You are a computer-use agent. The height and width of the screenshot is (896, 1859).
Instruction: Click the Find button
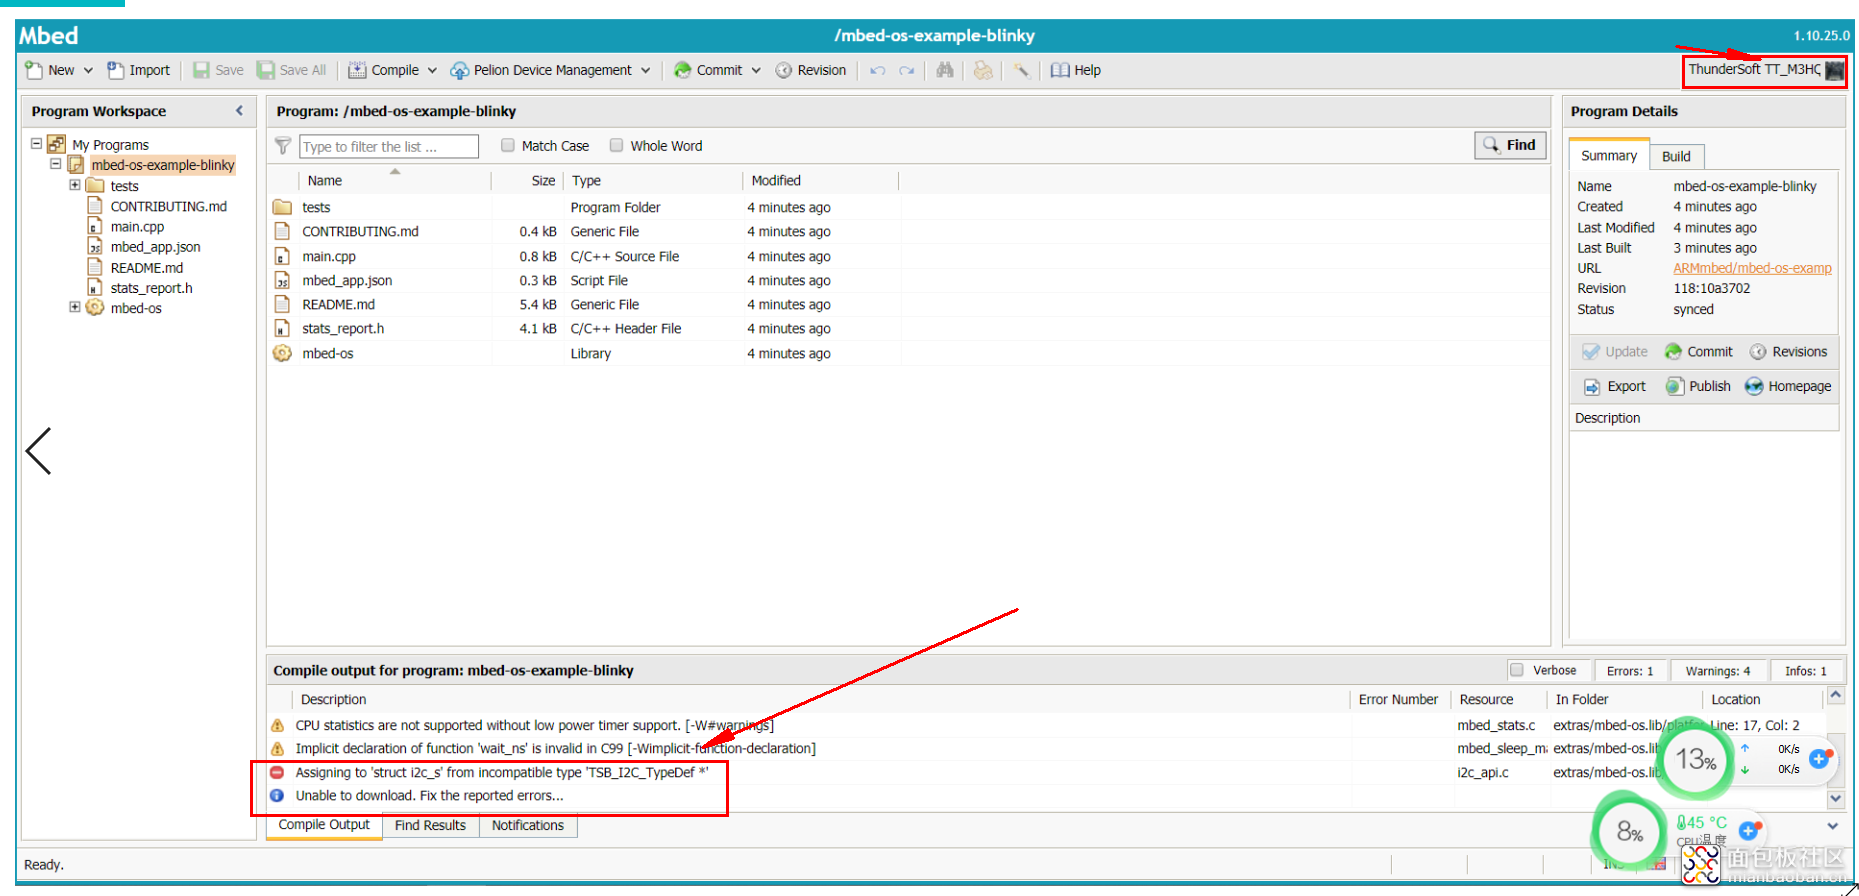(1510, 145)
